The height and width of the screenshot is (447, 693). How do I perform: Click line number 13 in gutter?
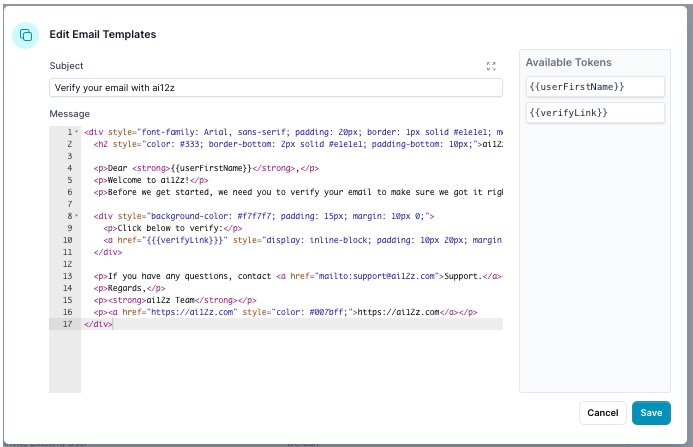point(67,276)
